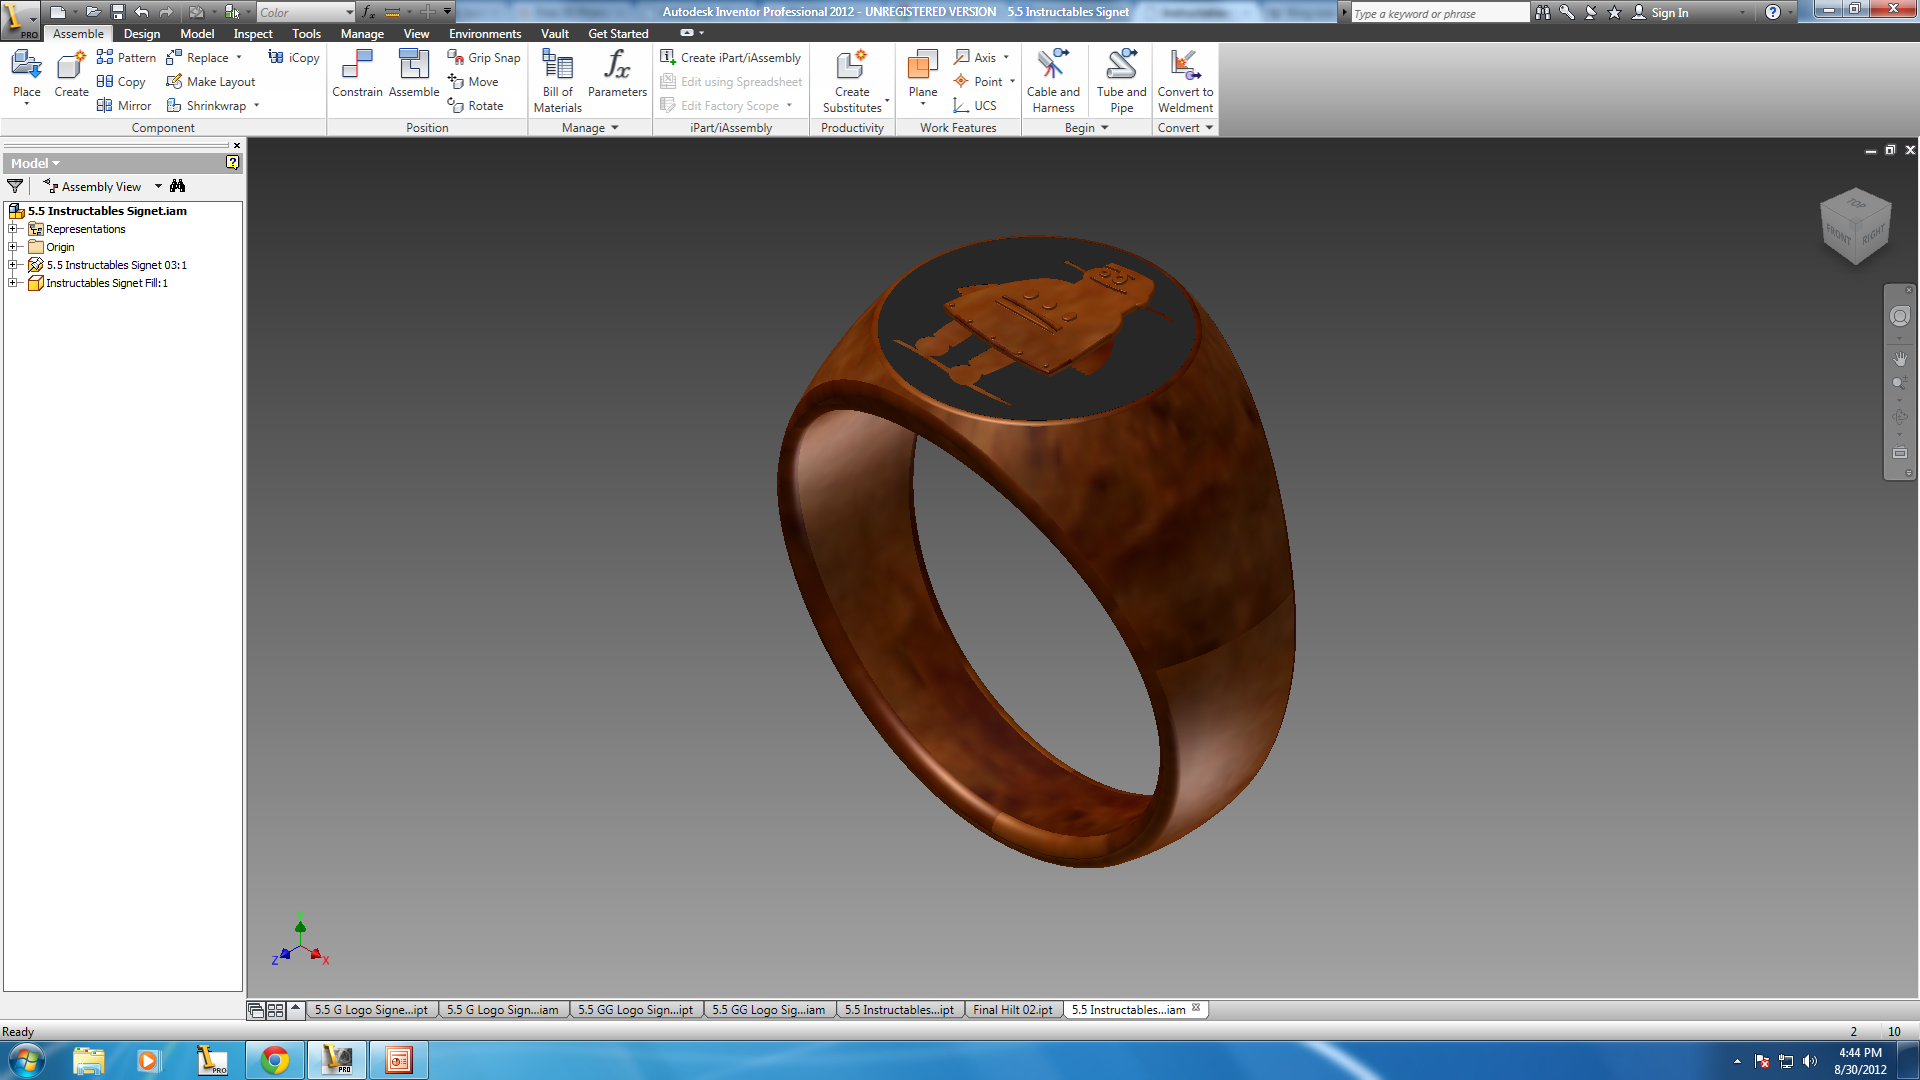Click the taskbar volume icon
This screenshot has width=1920, height=1080.
click(1810, 1061)
